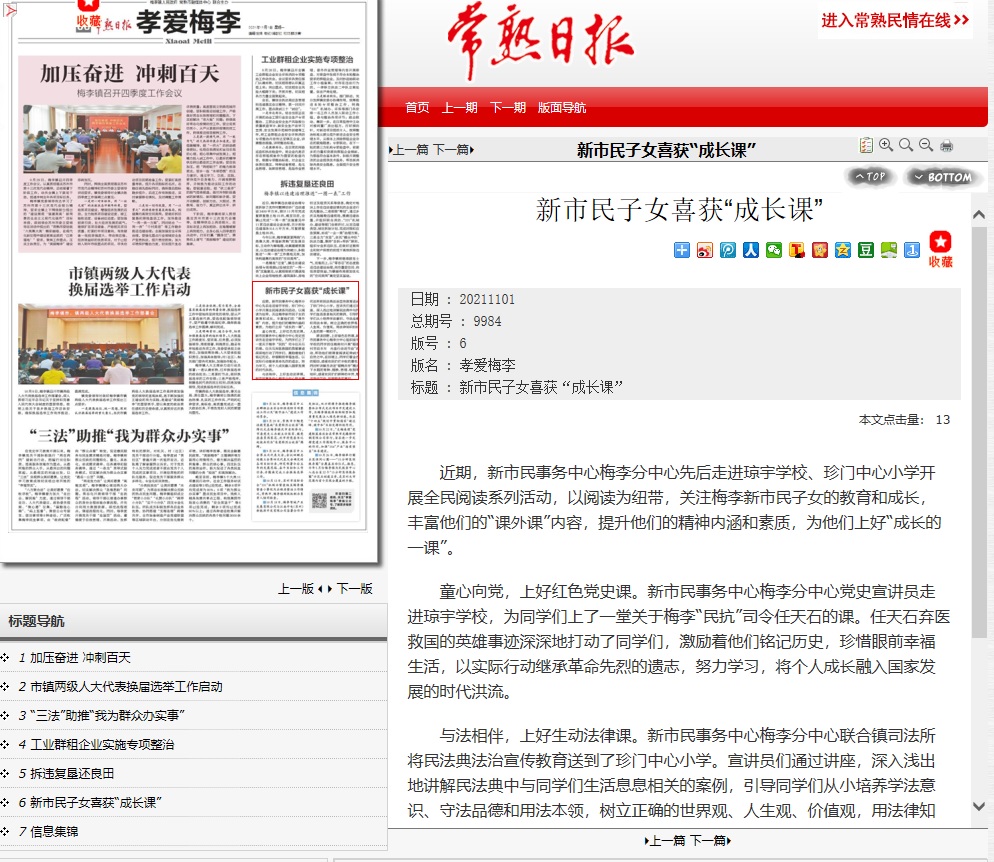Click the article scrollbar up arrow
994x862 pixels.
[979, 215]
